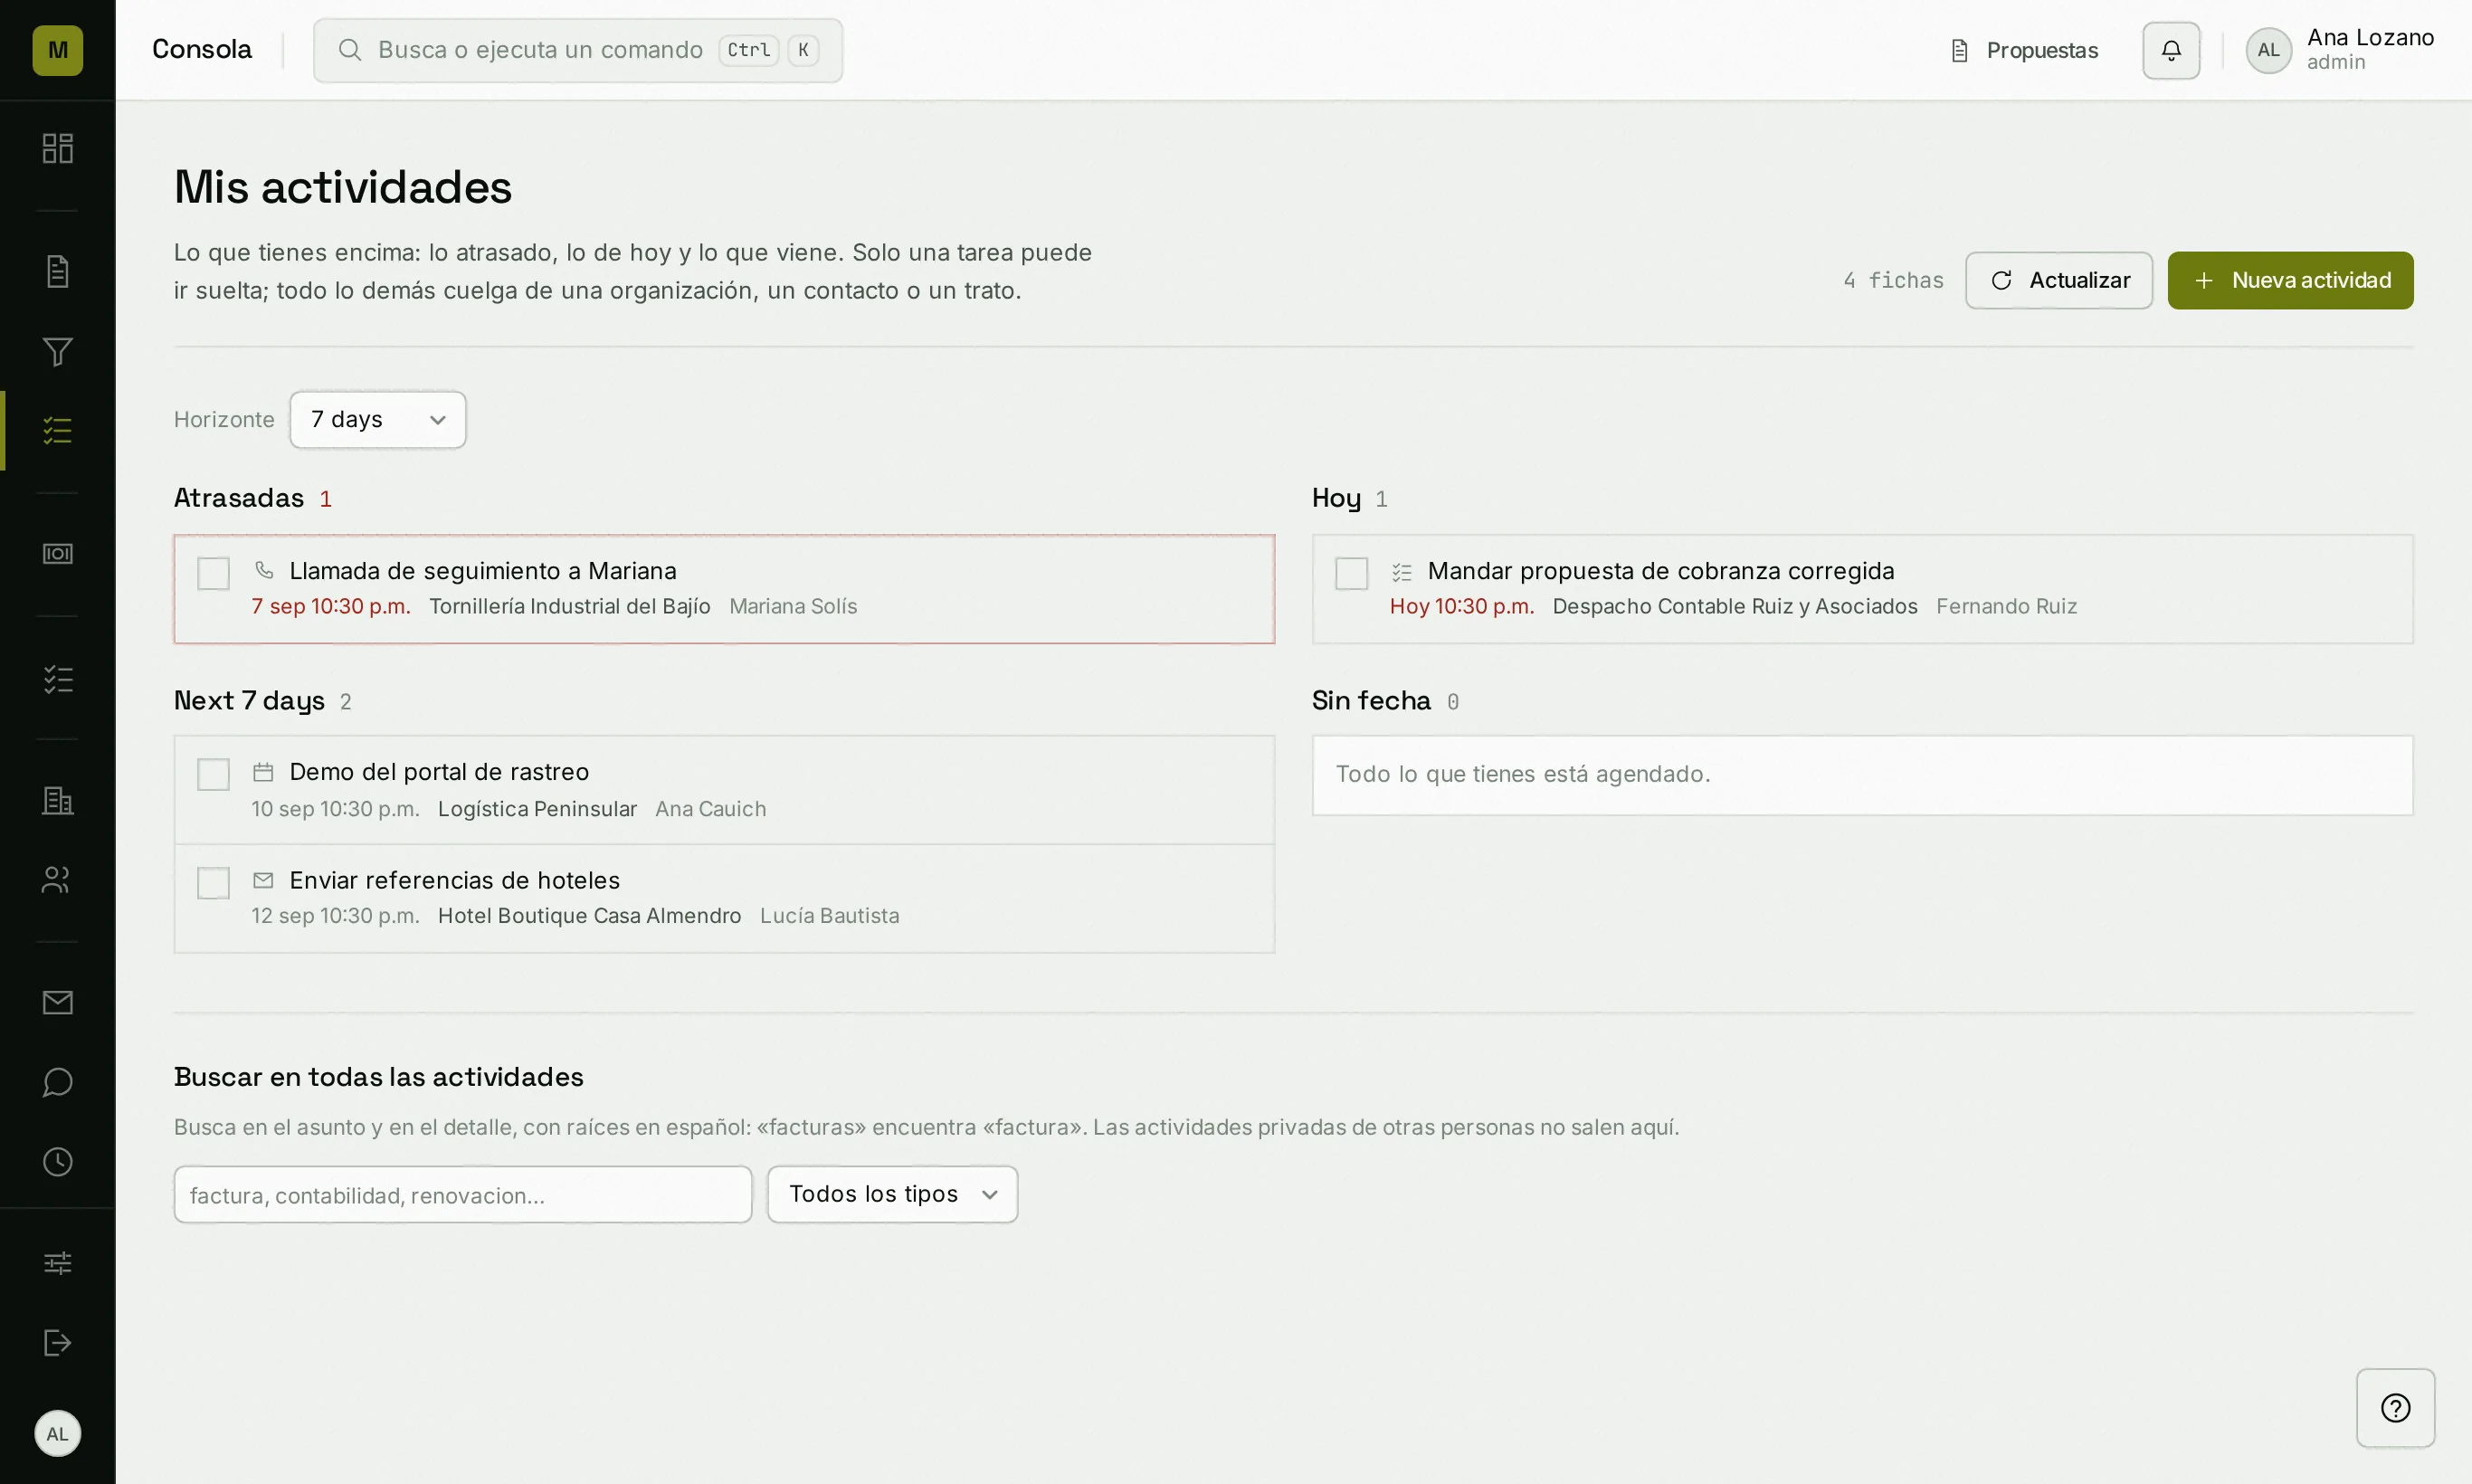Open the document icon in sidebar
The image size is (2472, 1484).
(x=57, y=271)
